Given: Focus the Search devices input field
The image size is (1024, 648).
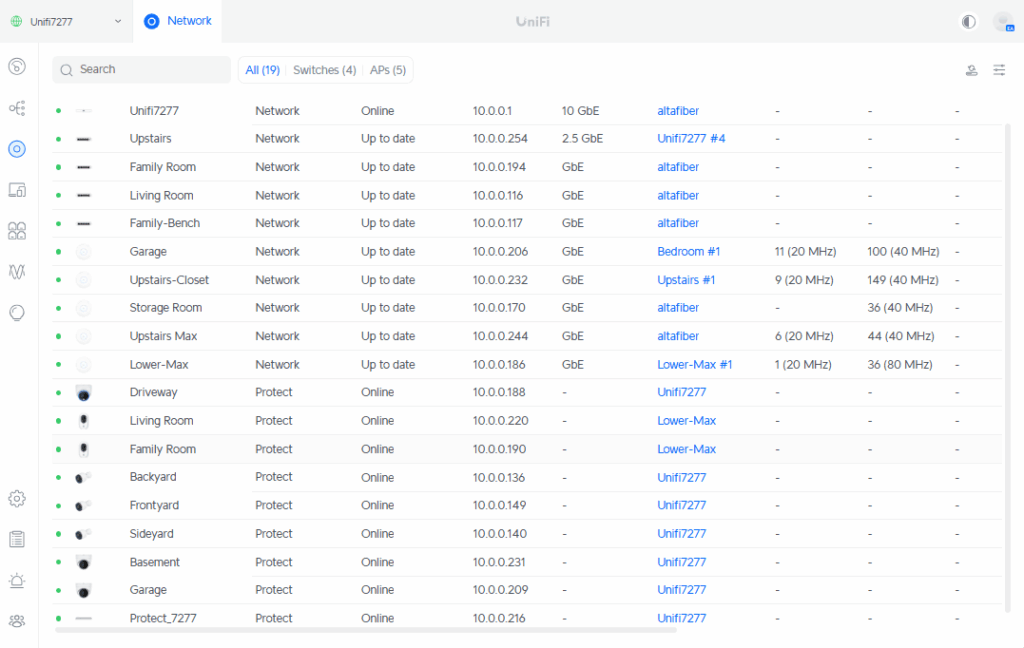Looking at the screenshot, I should (x=142, y=70).
